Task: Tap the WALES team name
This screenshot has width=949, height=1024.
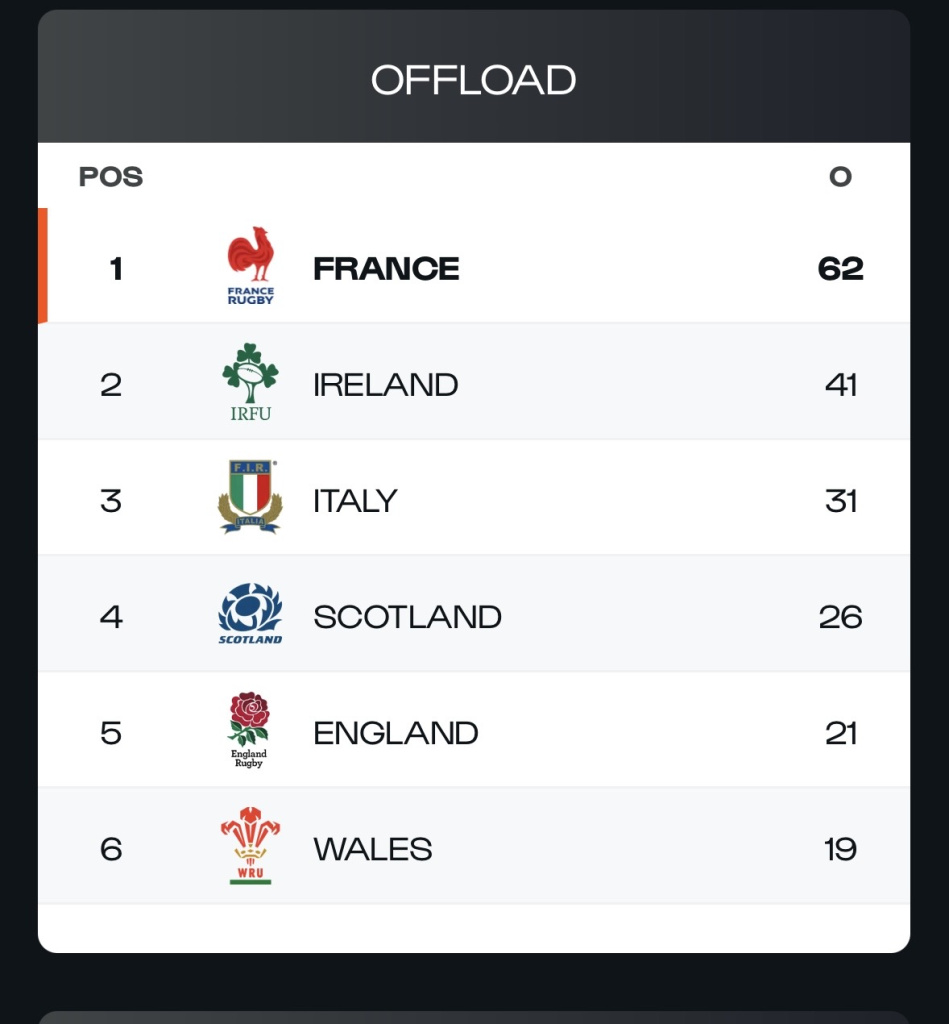Action: (372, 849)
